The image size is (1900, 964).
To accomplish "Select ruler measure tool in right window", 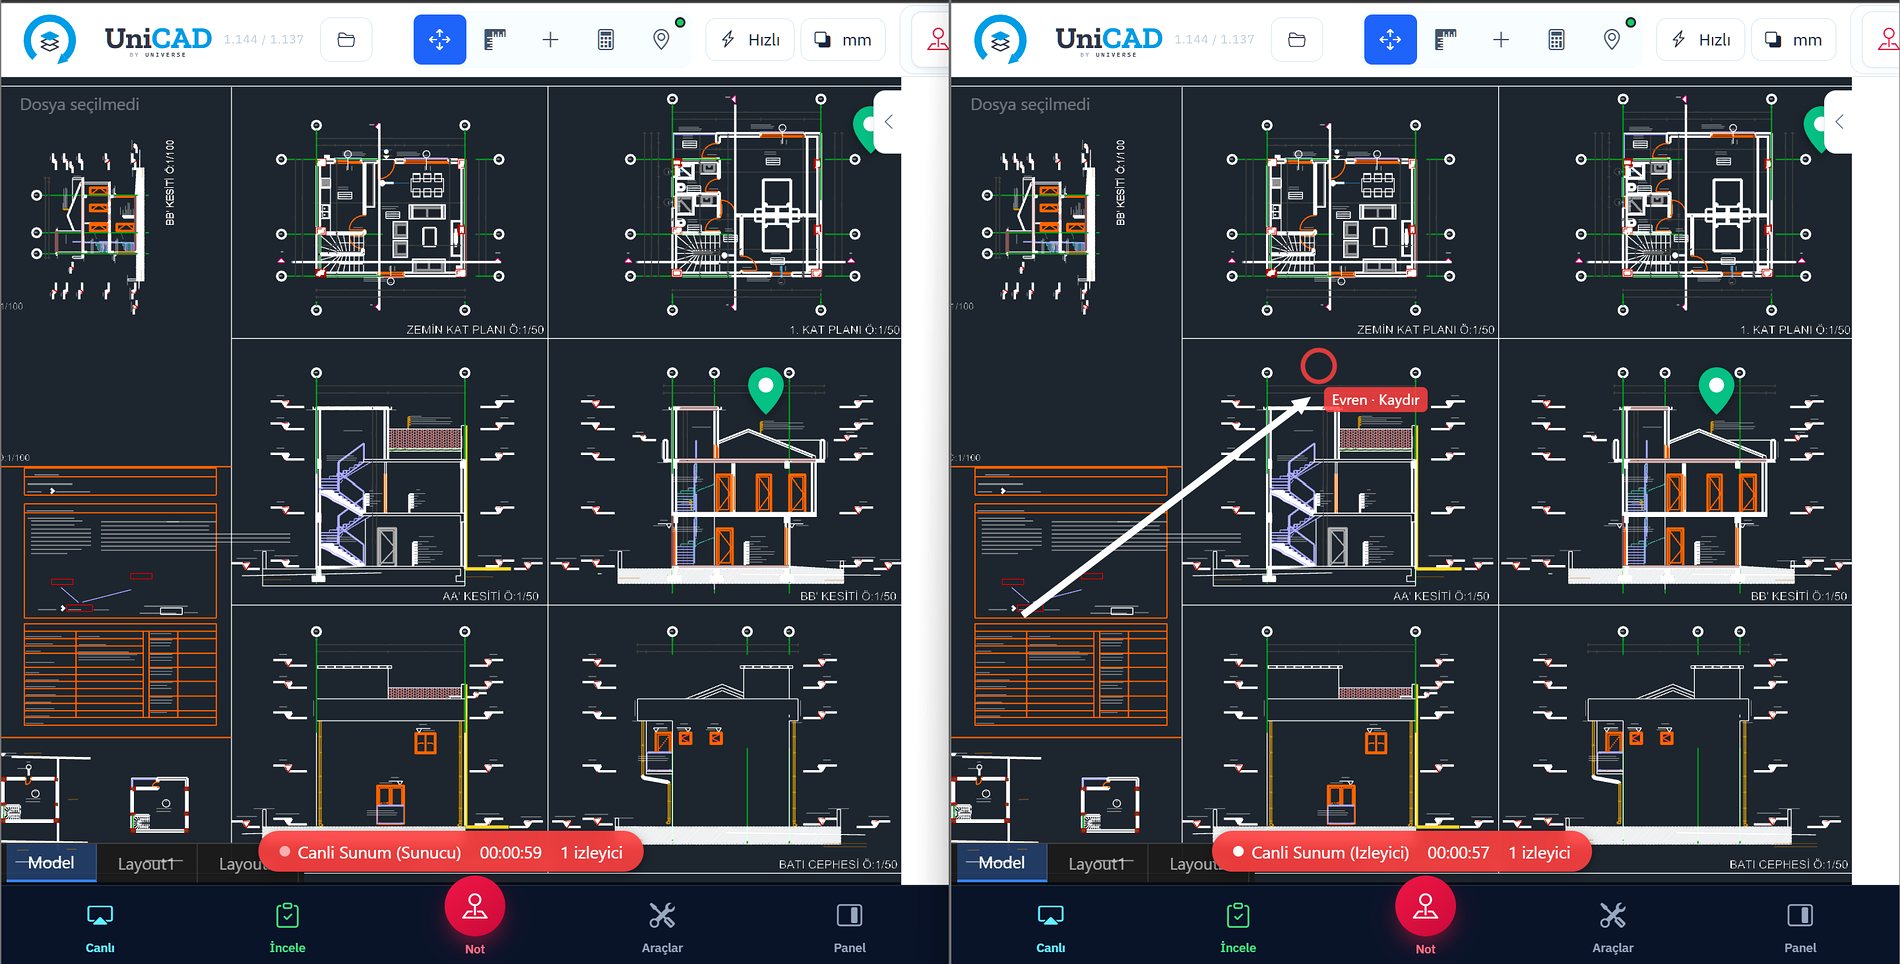I will [1446, 40].
